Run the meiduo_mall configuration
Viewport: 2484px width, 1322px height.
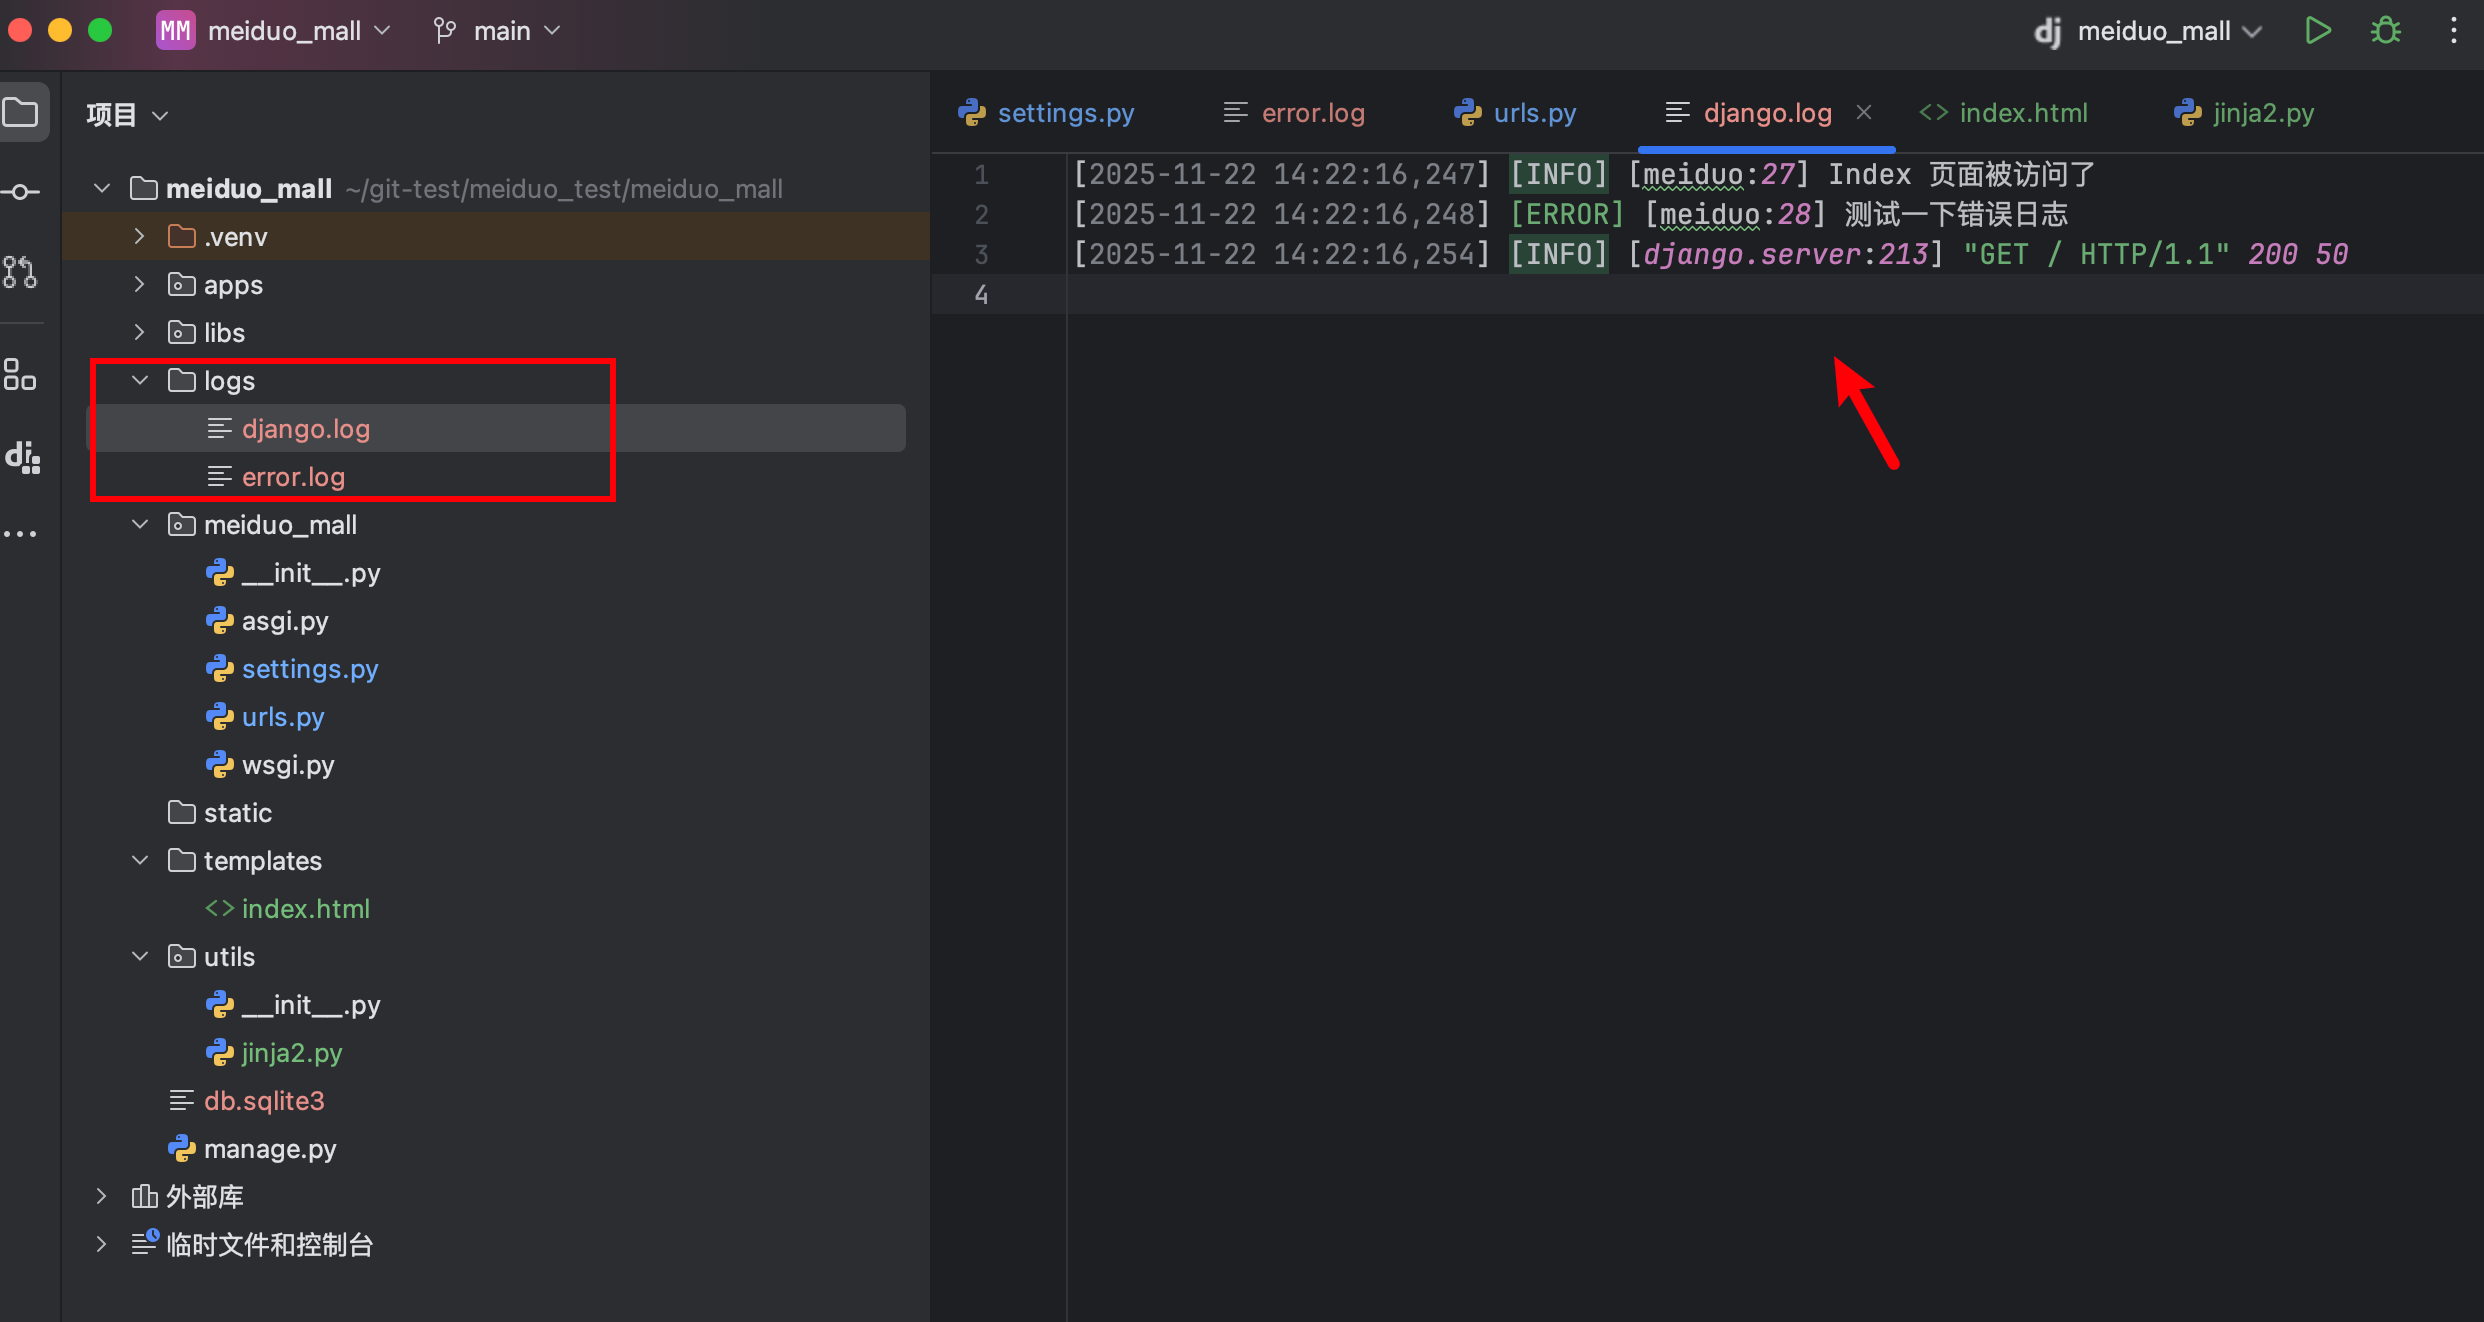[x=2317, y=31]
